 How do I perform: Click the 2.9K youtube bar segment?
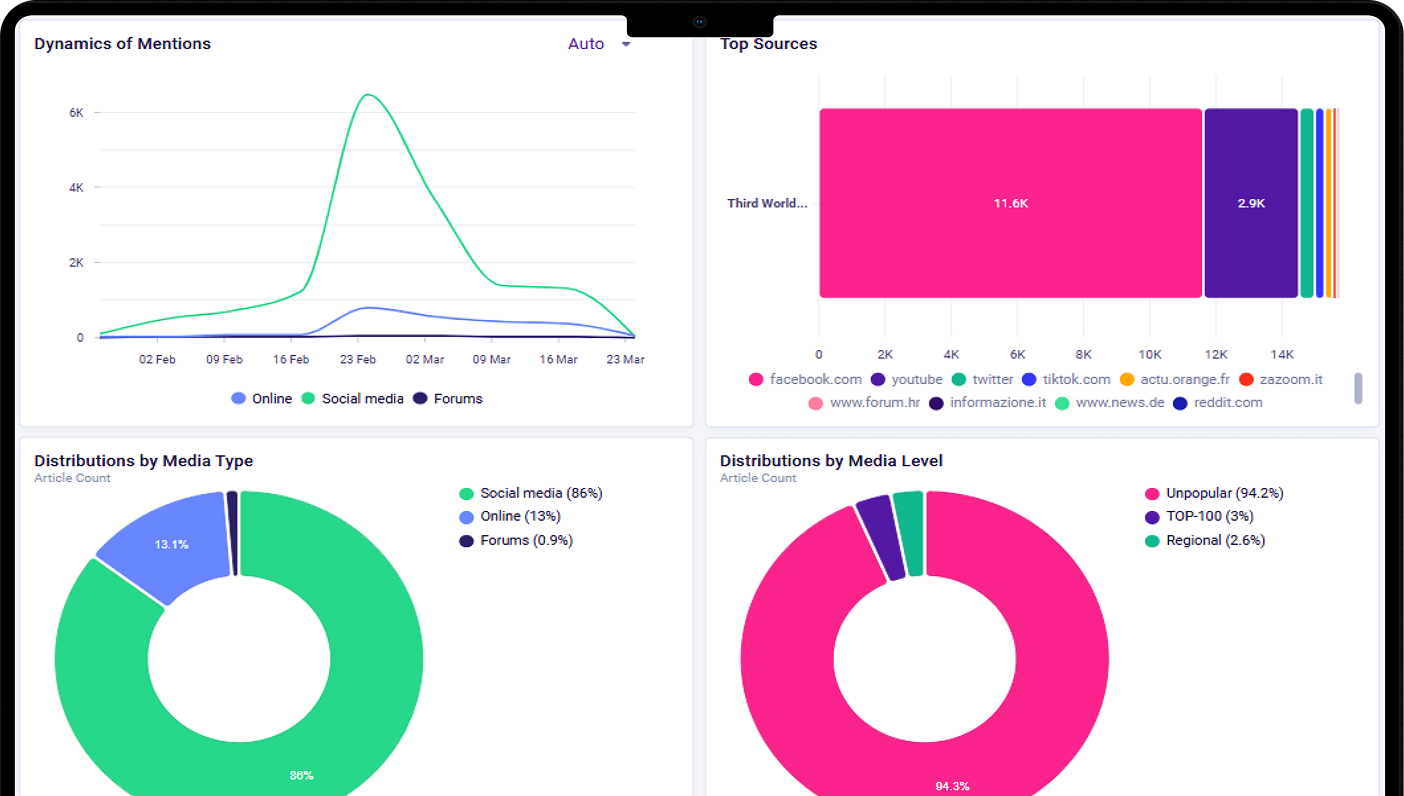(1251, 203)
